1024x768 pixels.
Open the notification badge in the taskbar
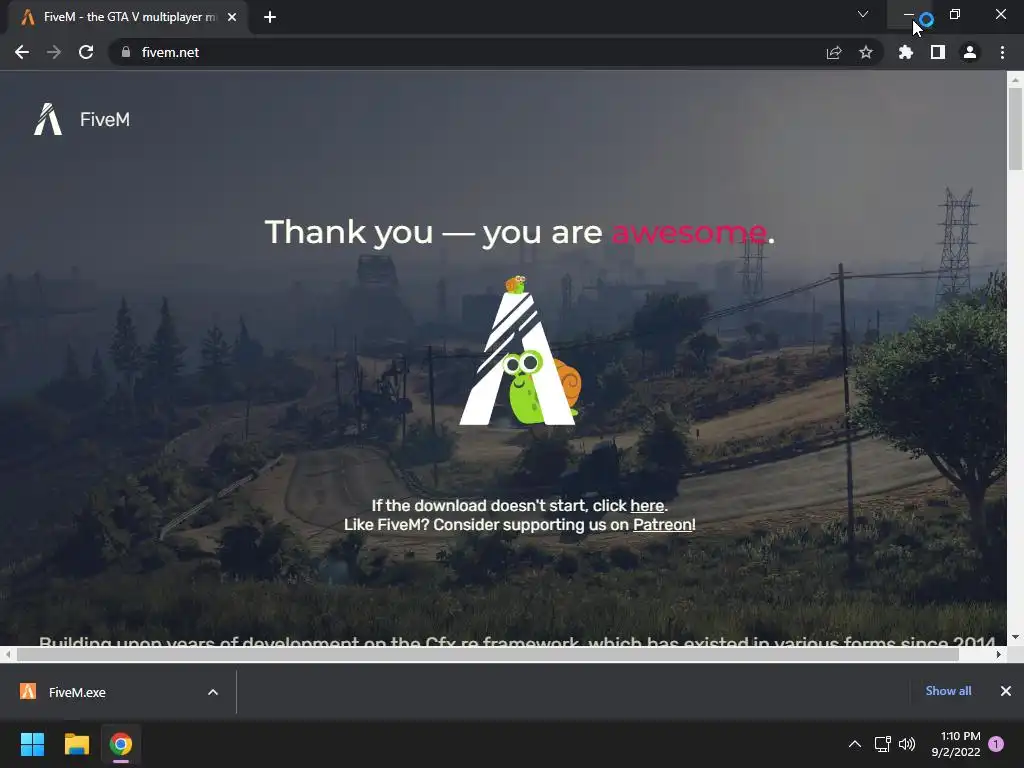[996, 744]
